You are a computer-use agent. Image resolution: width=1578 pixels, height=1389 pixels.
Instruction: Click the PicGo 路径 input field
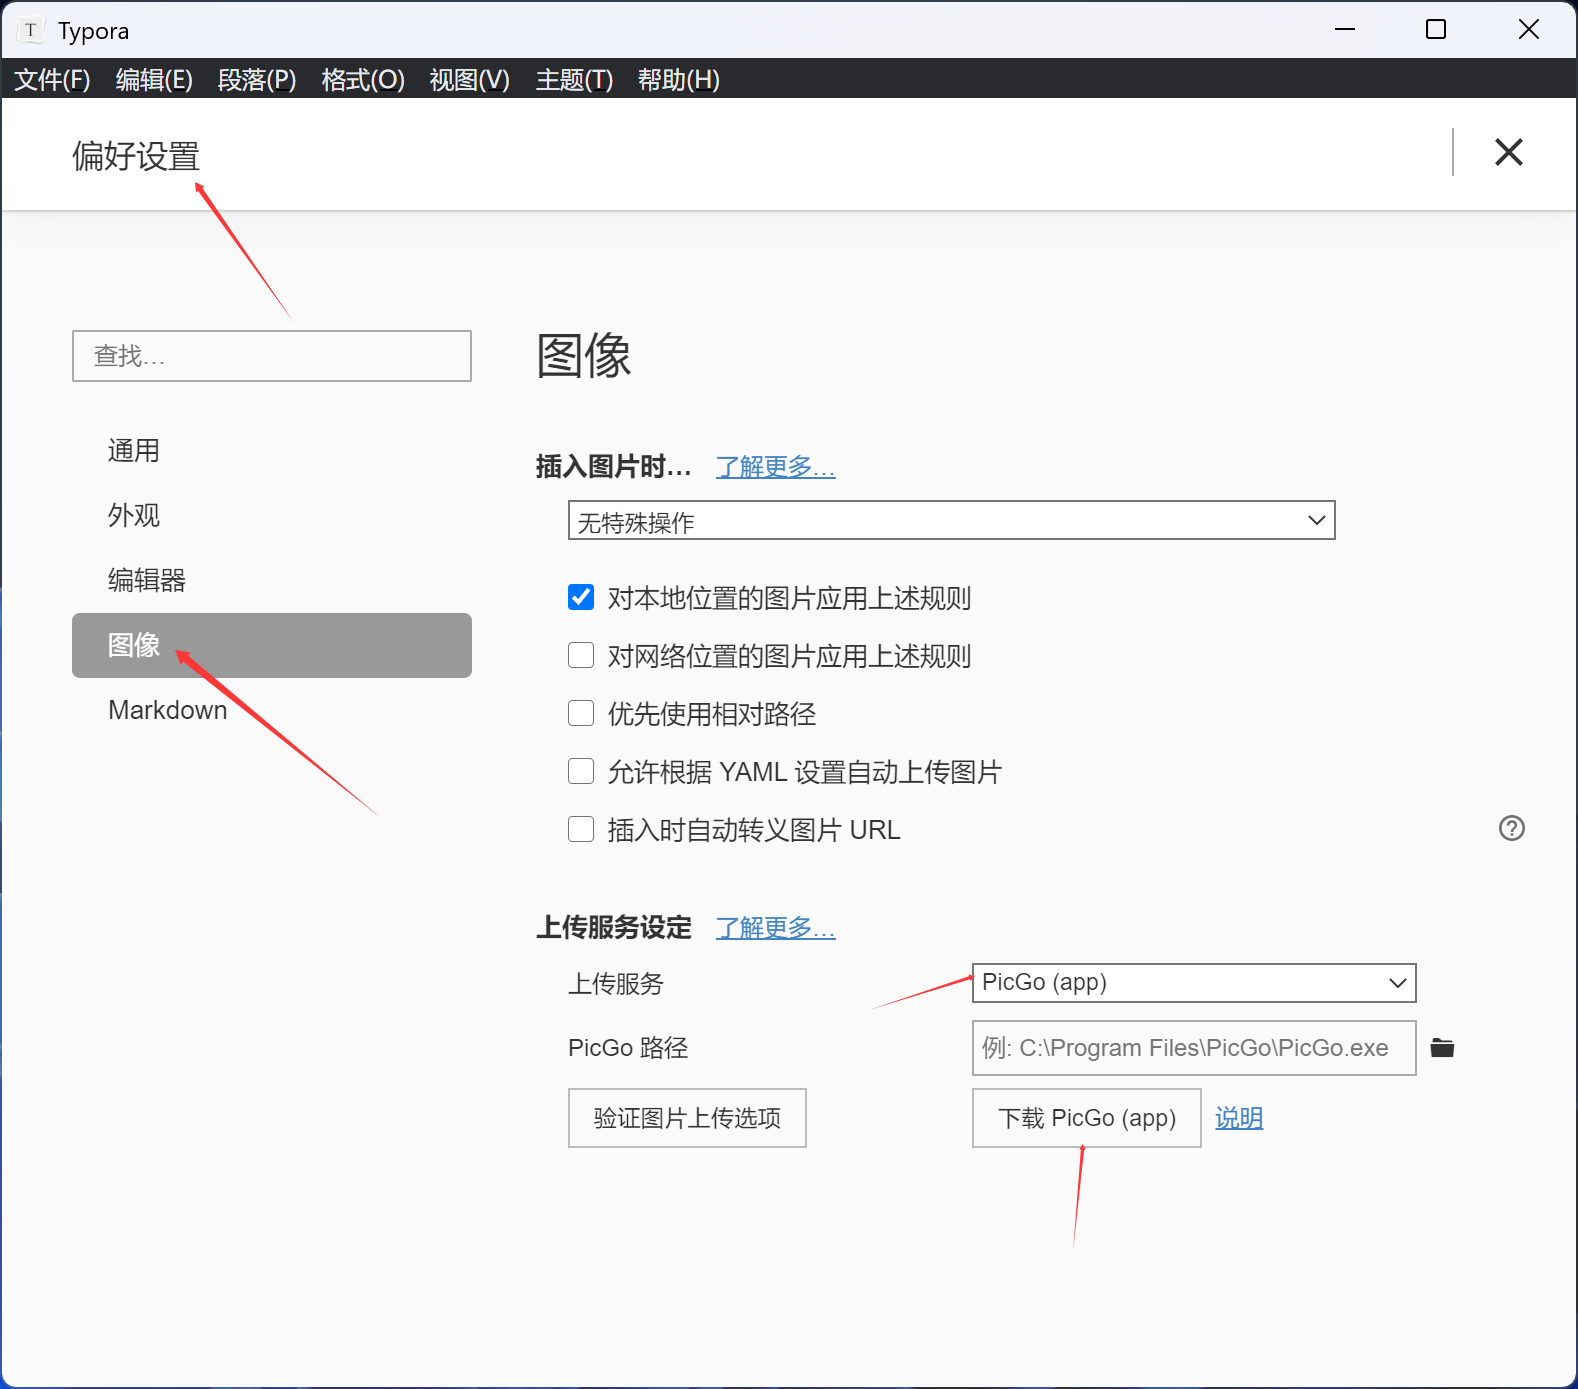1194,1048
